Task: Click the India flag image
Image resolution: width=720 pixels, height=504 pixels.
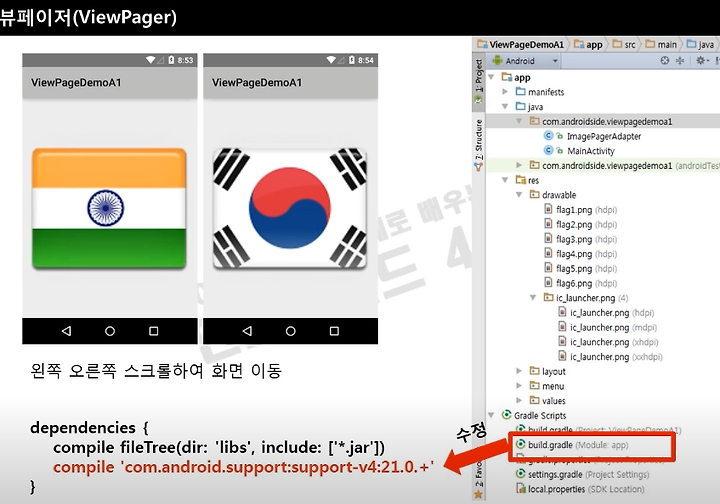Action: 109,208
